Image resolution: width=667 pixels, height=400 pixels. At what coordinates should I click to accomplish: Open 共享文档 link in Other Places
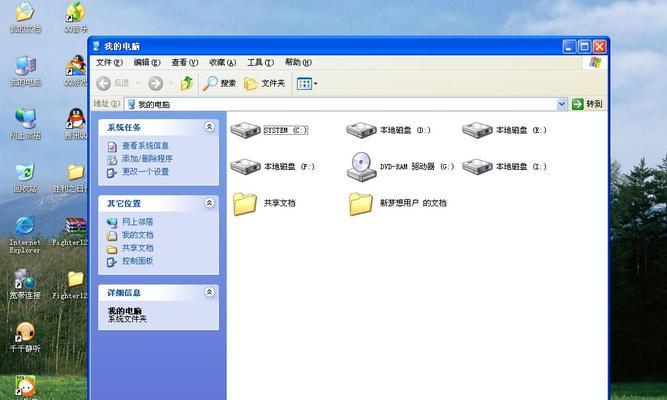tap(137, 248)
